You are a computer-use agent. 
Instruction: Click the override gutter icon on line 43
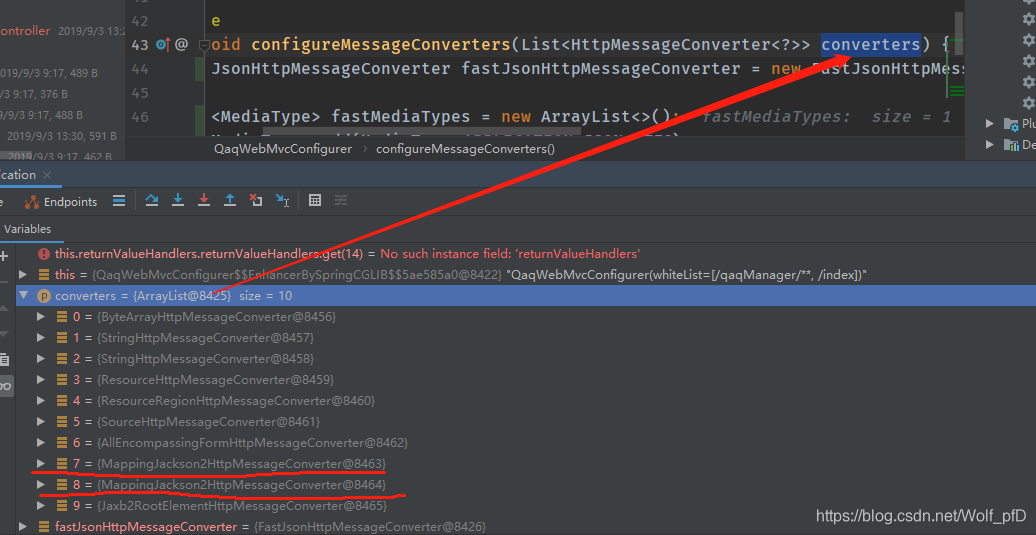point(163,45)
